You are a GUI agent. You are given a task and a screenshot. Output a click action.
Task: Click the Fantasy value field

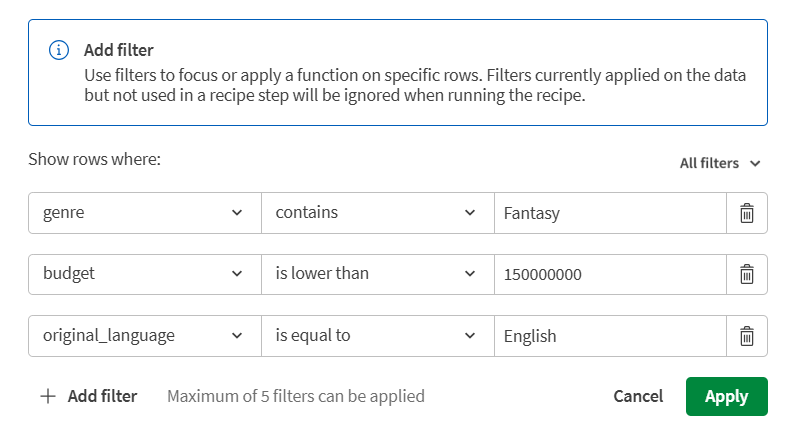tap(609, 213)
